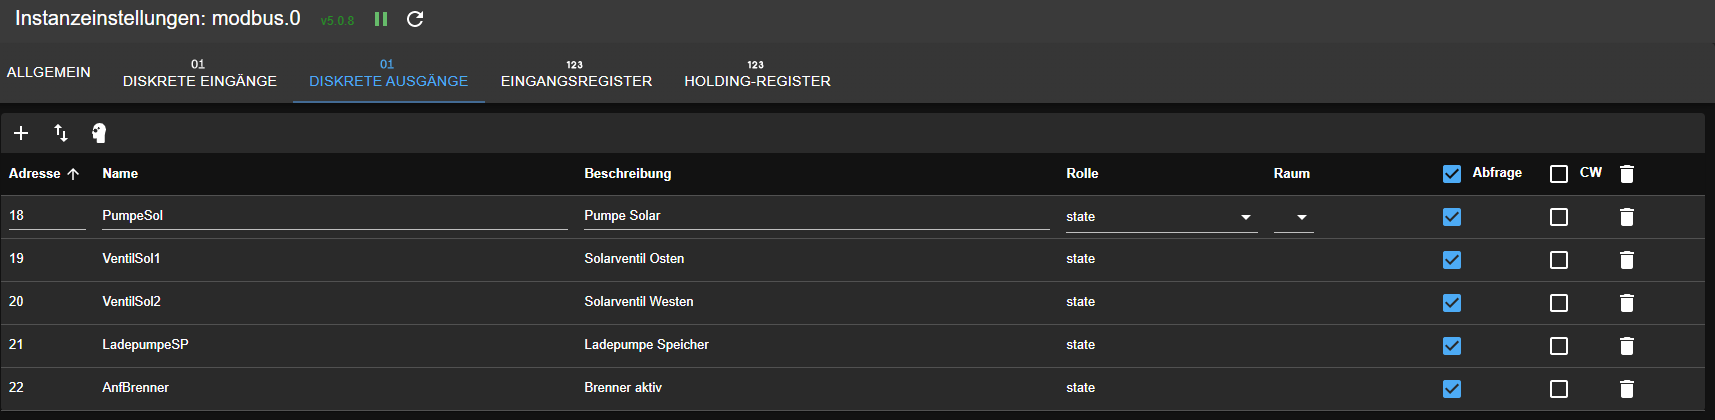The width and height of the screenshot is (1715, 420).
Task: Switch to the Holding-Register tab
Action: (757, 73)
